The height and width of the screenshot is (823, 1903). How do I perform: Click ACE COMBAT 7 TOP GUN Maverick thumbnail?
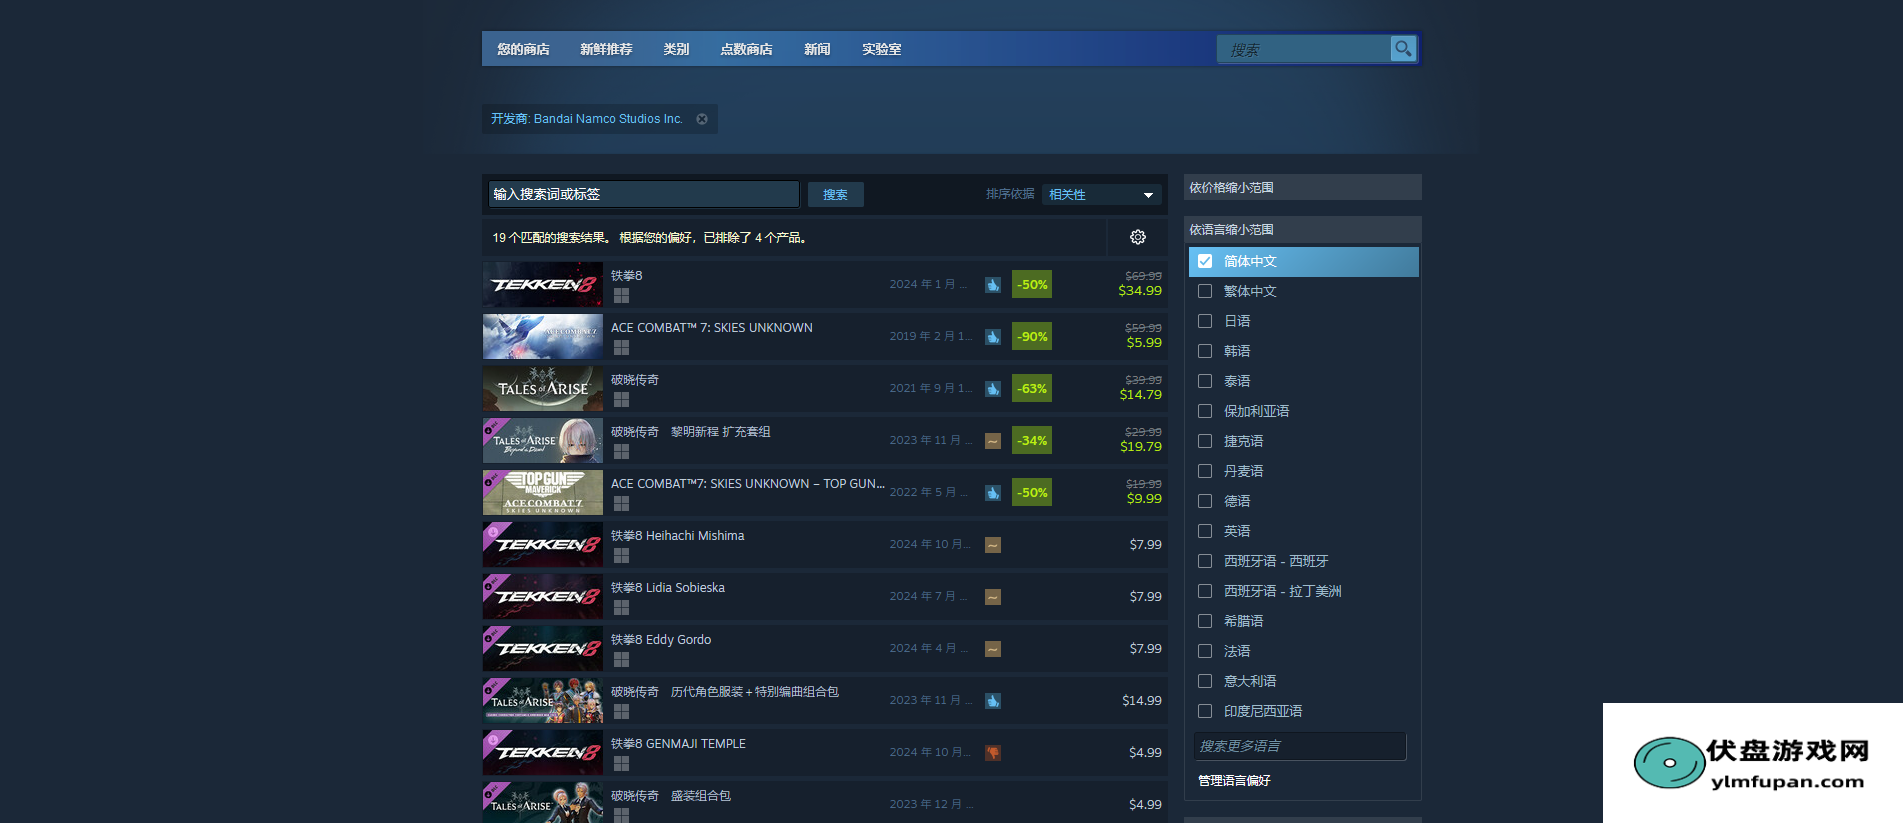(543, 493)
